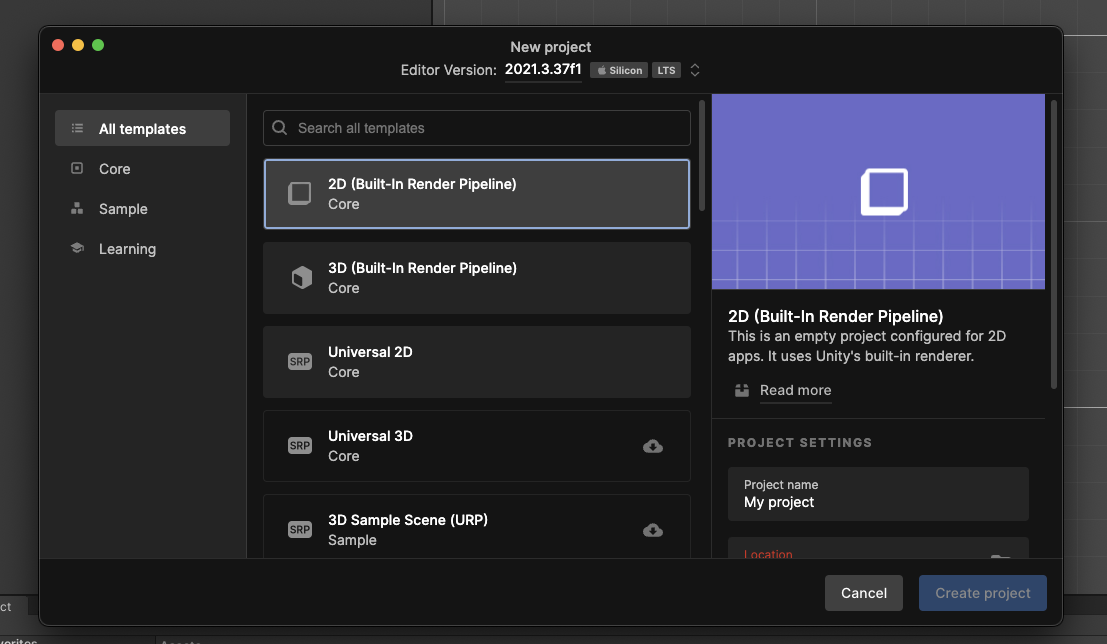
Task: Choose the Universal 3D template
Action: point(477,446)
